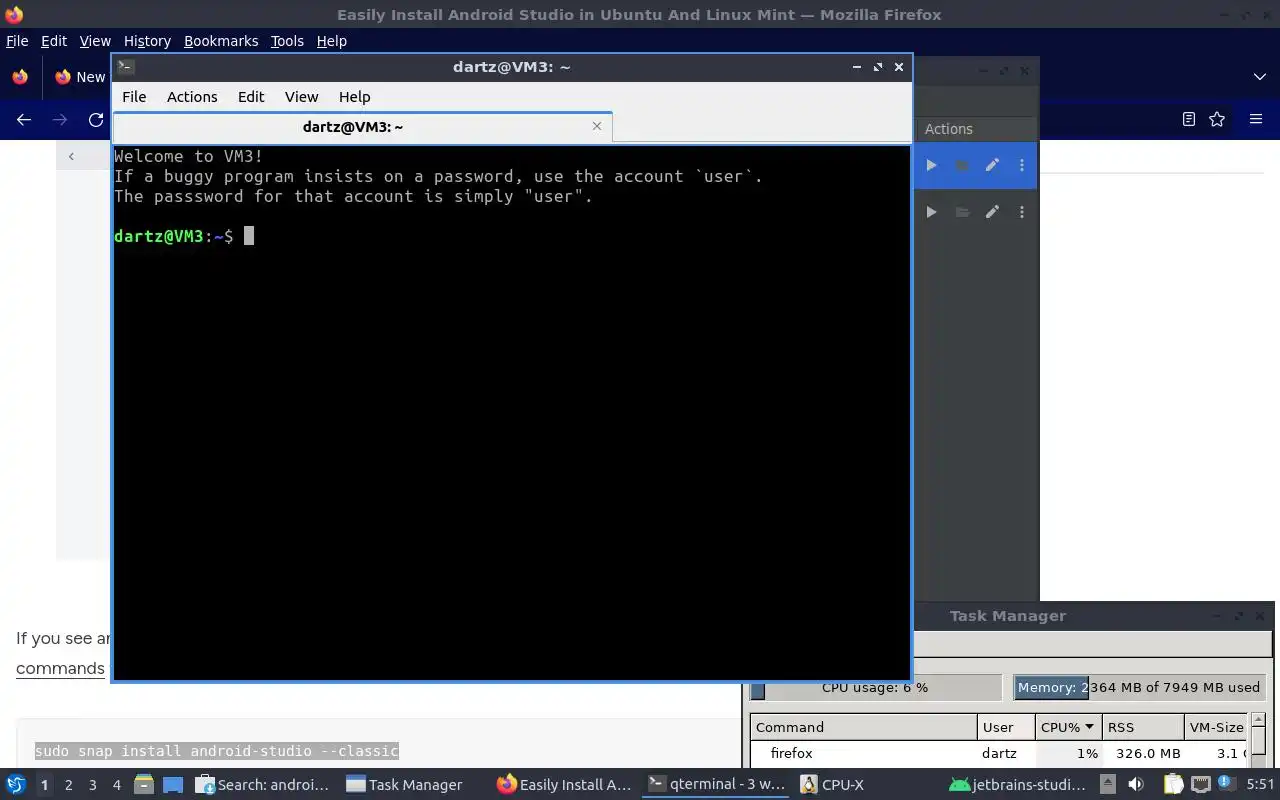Open Firefox's Tools menu
The height and width of the screenshot is (800, 1280).
click(x=287, y=41)
